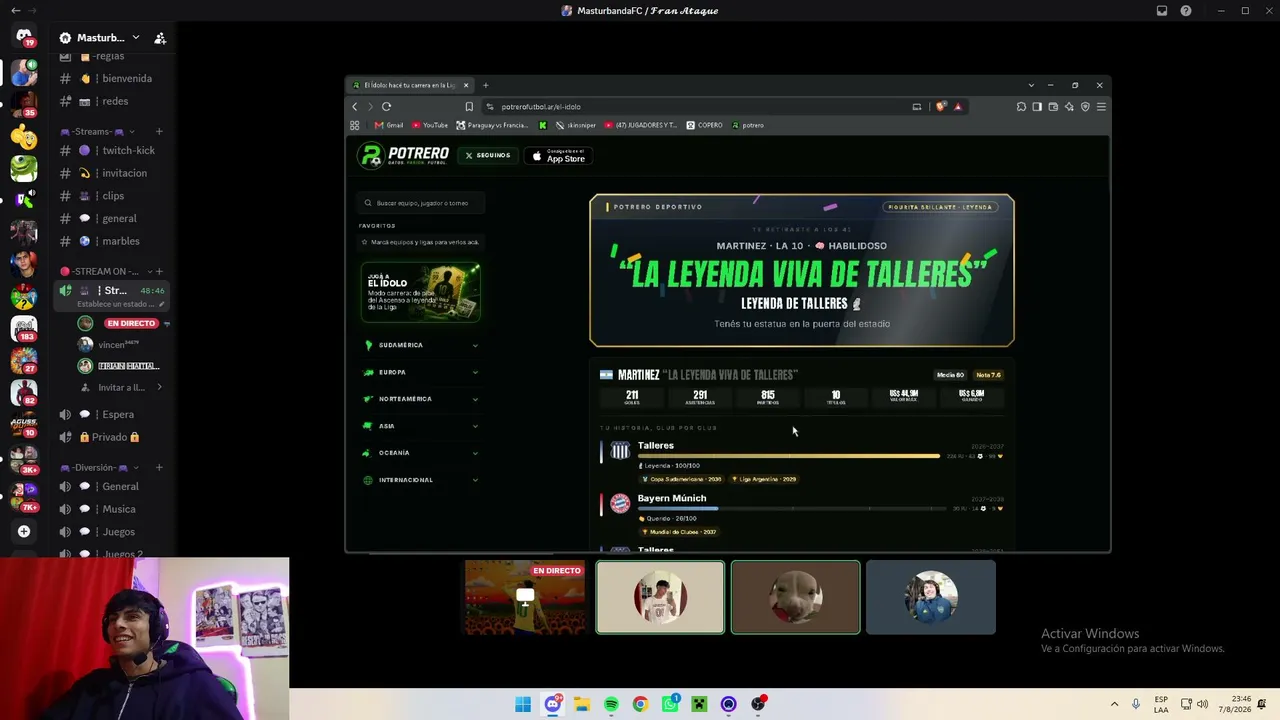This screenshot has width=1280, height=720.
Task: Show hidden system tray icons
Action: [x=1114, y=704]
